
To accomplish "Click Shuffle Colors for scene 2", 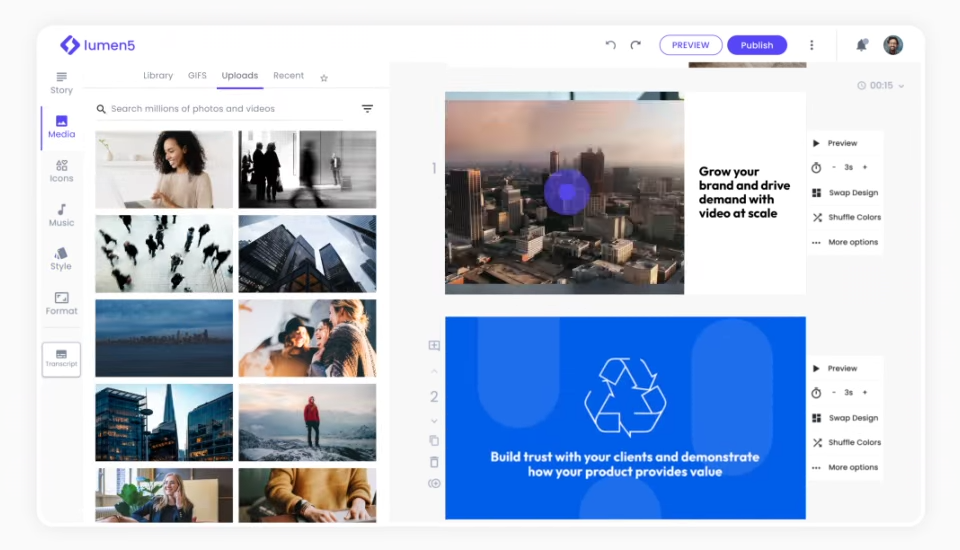I will point(847,442).
